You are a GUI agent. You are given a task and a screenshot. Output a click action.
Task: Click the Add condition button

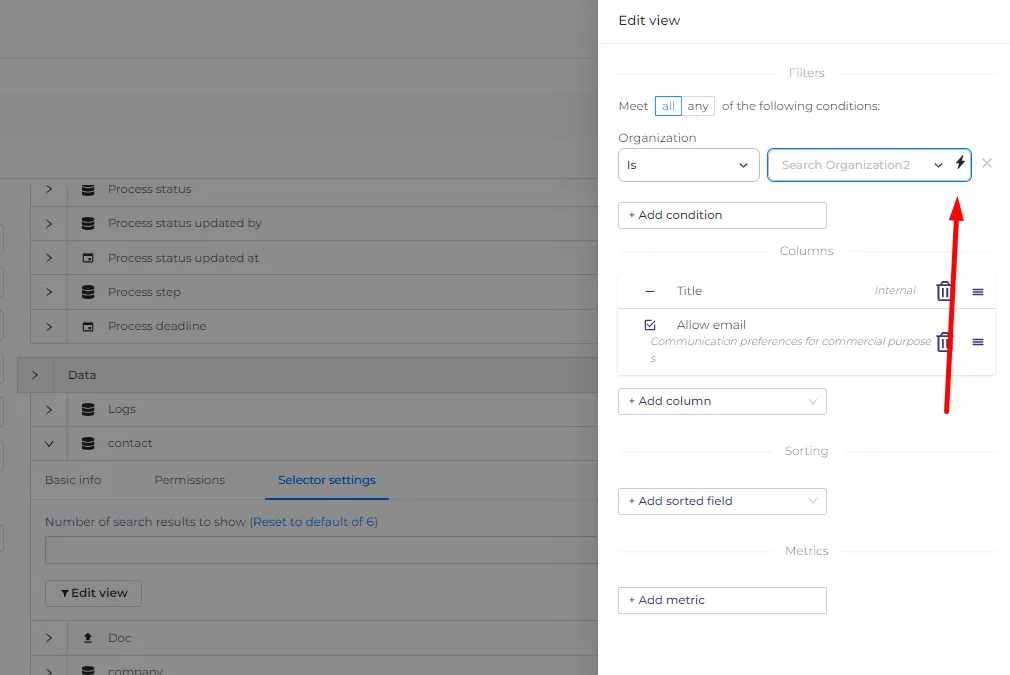[x=722, y=215]
